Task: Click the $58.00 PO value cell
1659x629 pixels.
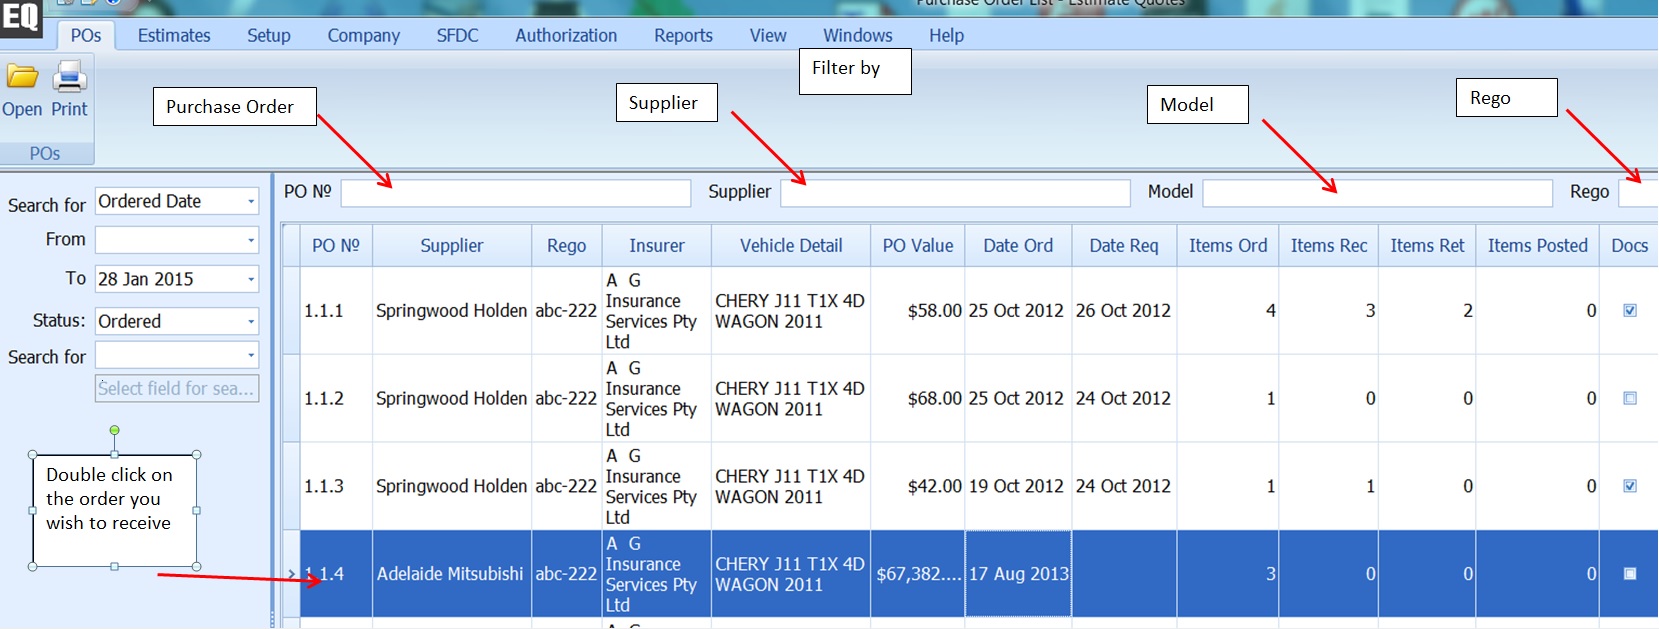Action: [x=918, y=311]
